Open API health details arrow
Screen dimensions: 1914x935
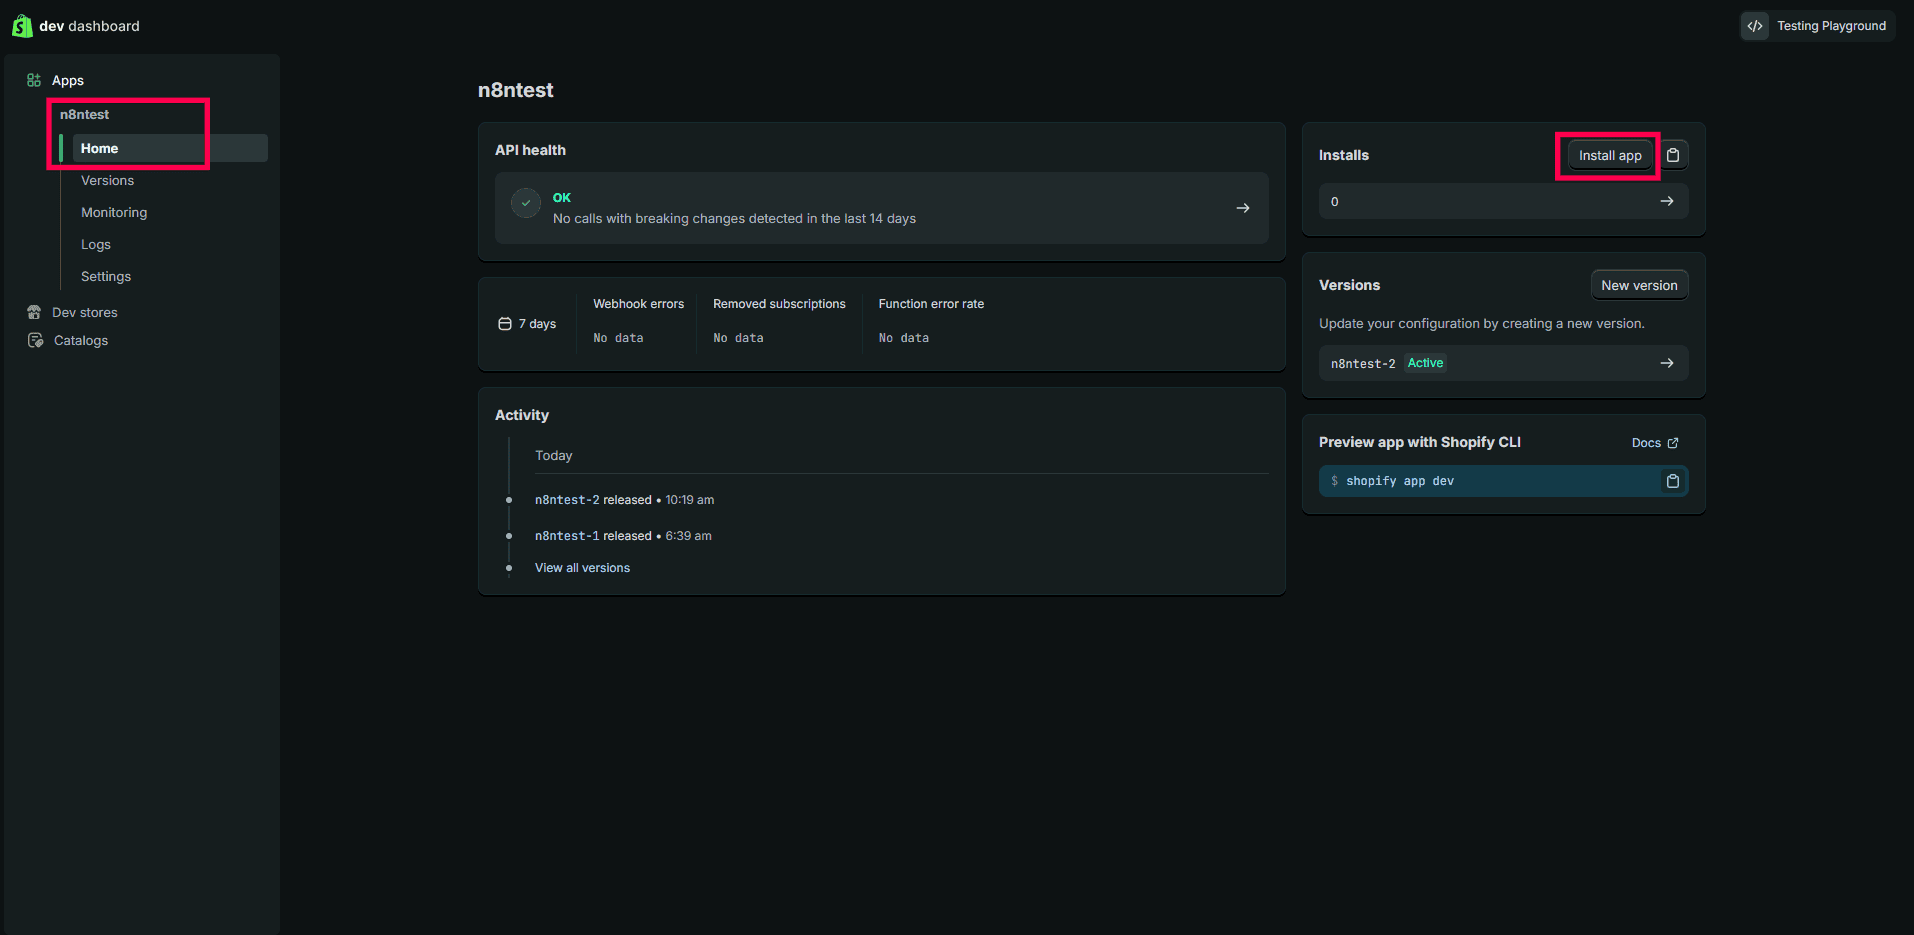[x=1243, y=208]
